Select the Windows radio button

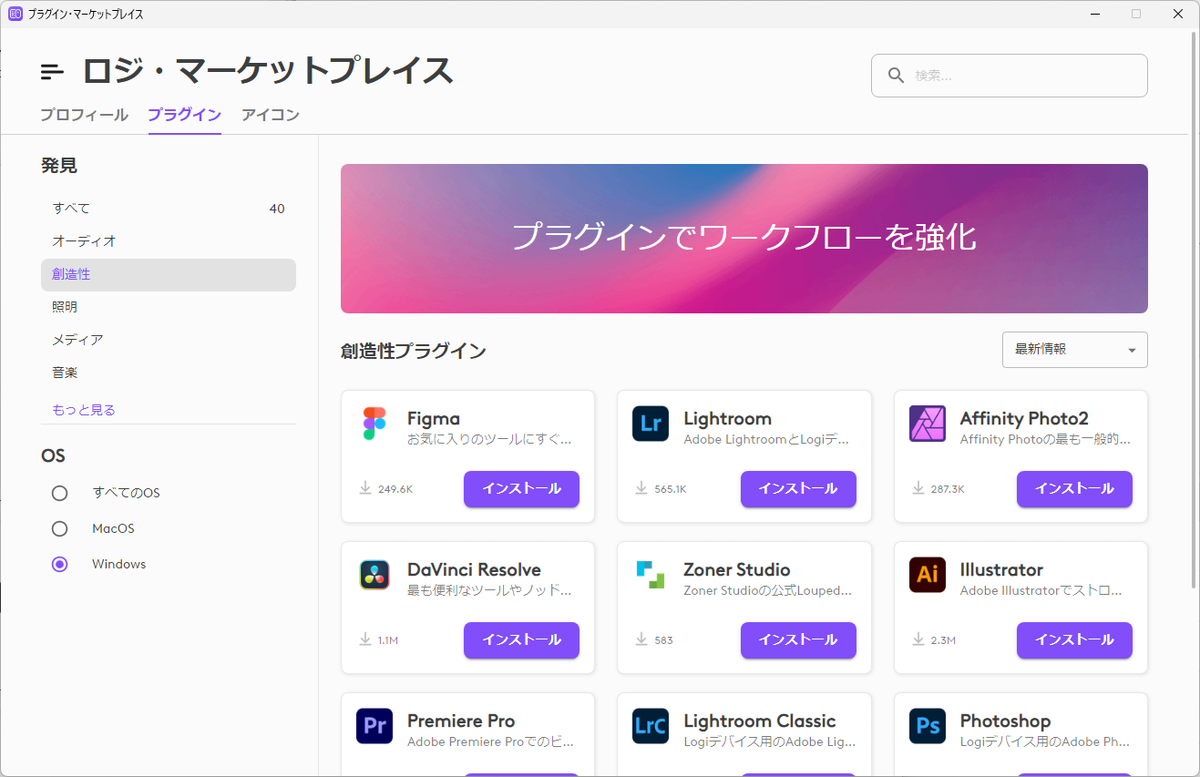(60, 564)
